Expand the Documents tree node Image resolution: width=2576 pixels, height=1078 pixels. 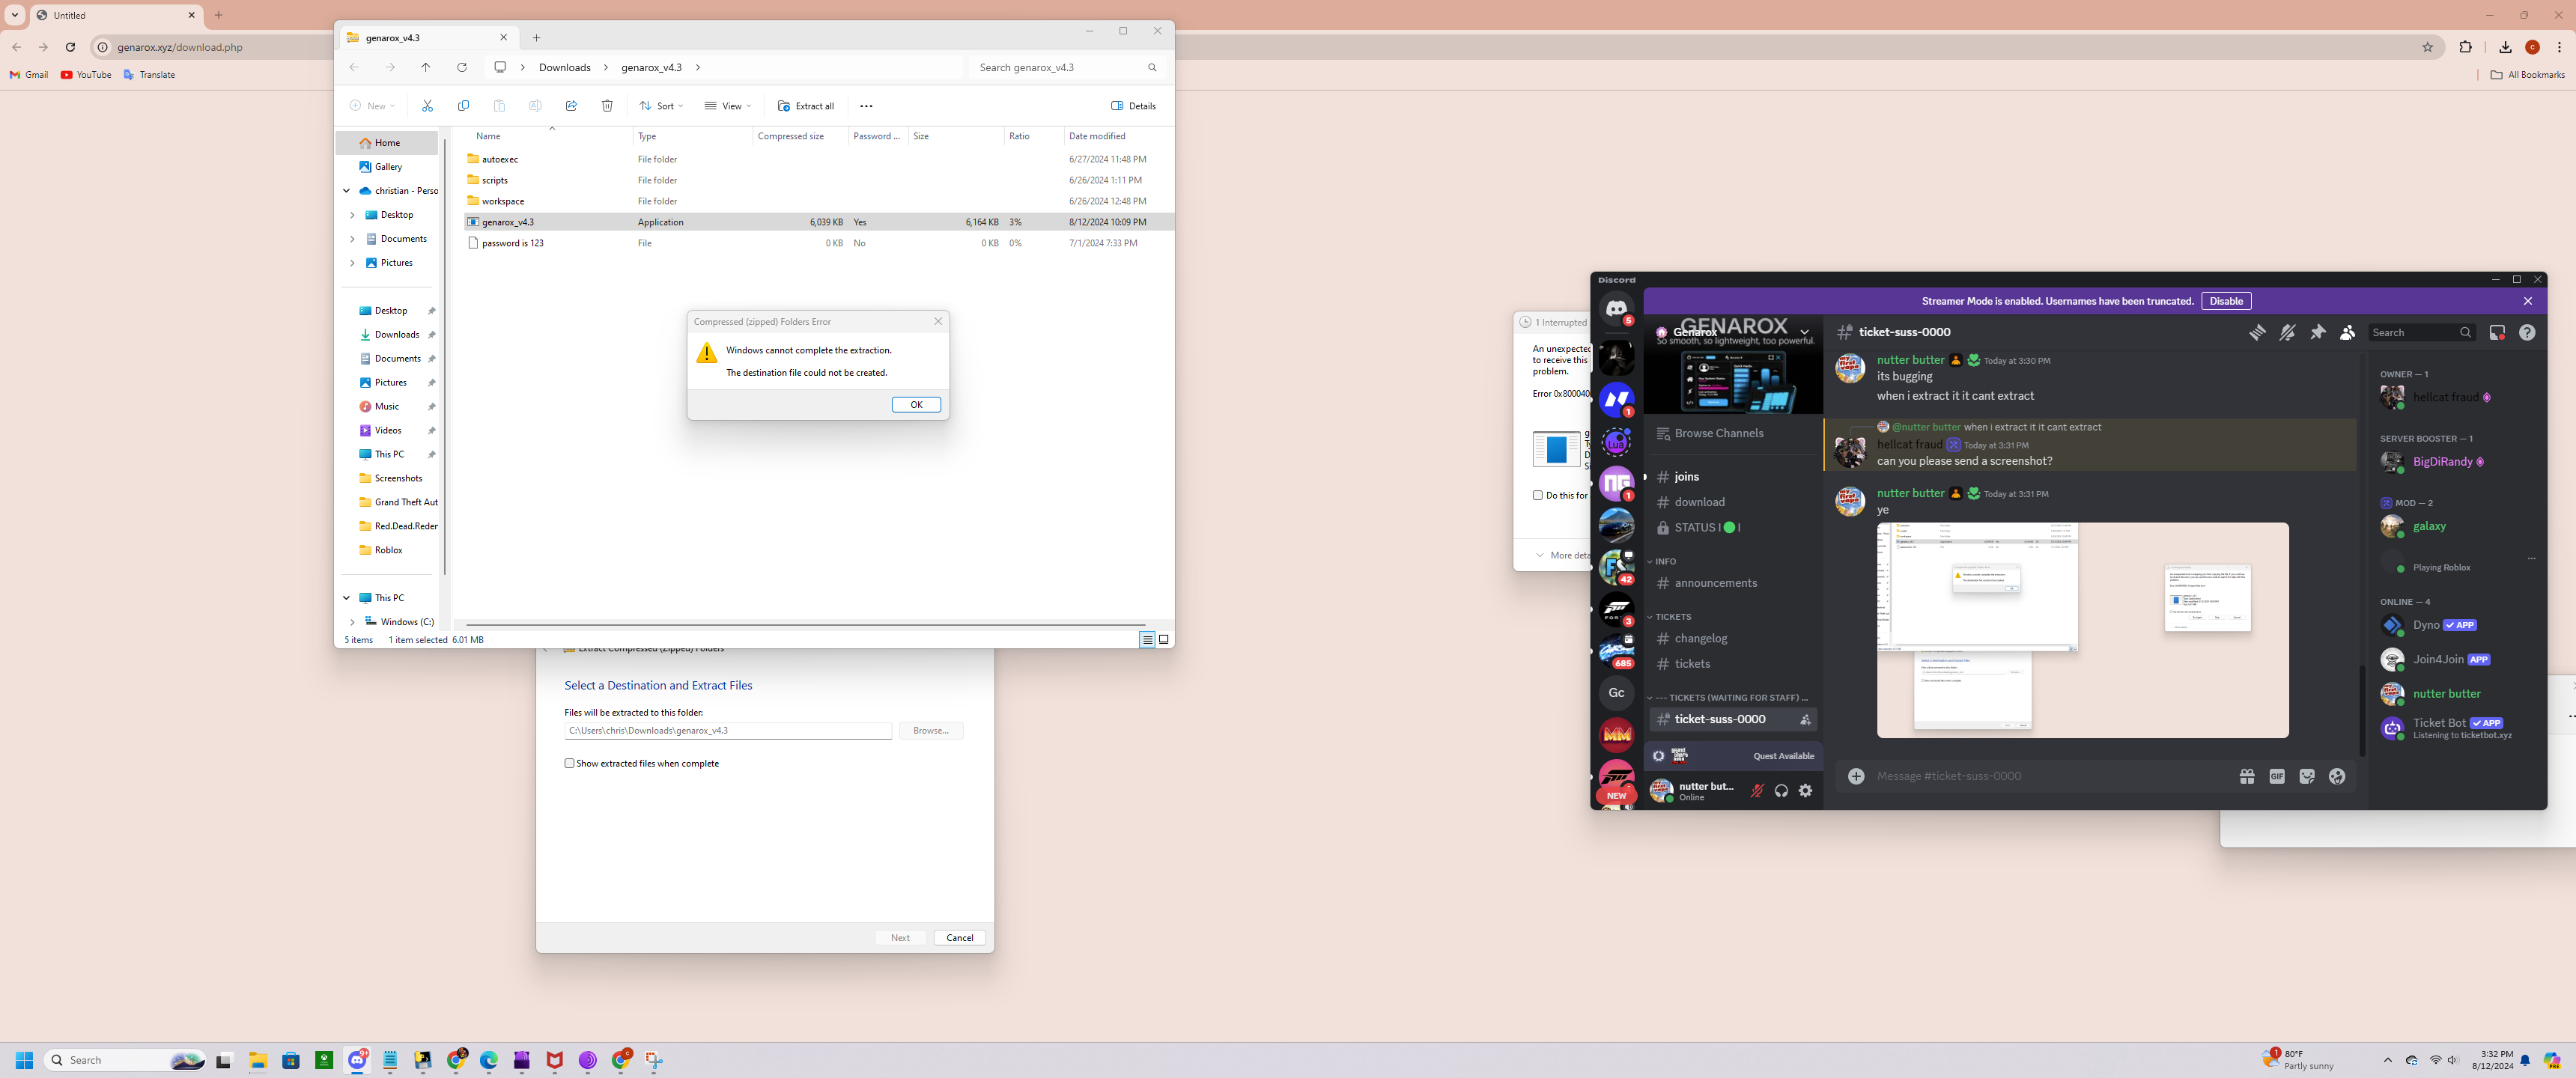tap(352, 239)
